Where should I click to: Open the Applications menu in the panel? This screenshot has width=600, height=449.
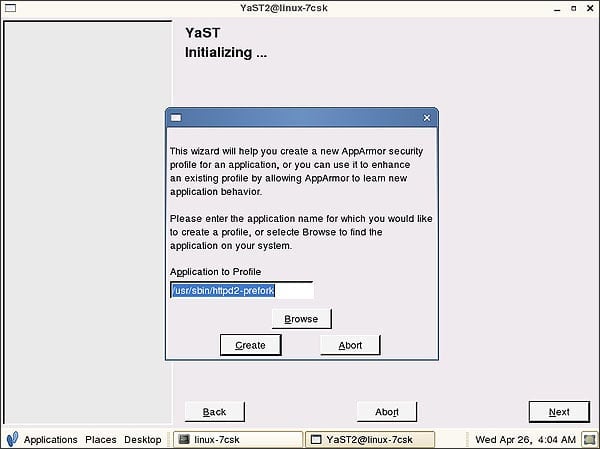coord(51,439)
